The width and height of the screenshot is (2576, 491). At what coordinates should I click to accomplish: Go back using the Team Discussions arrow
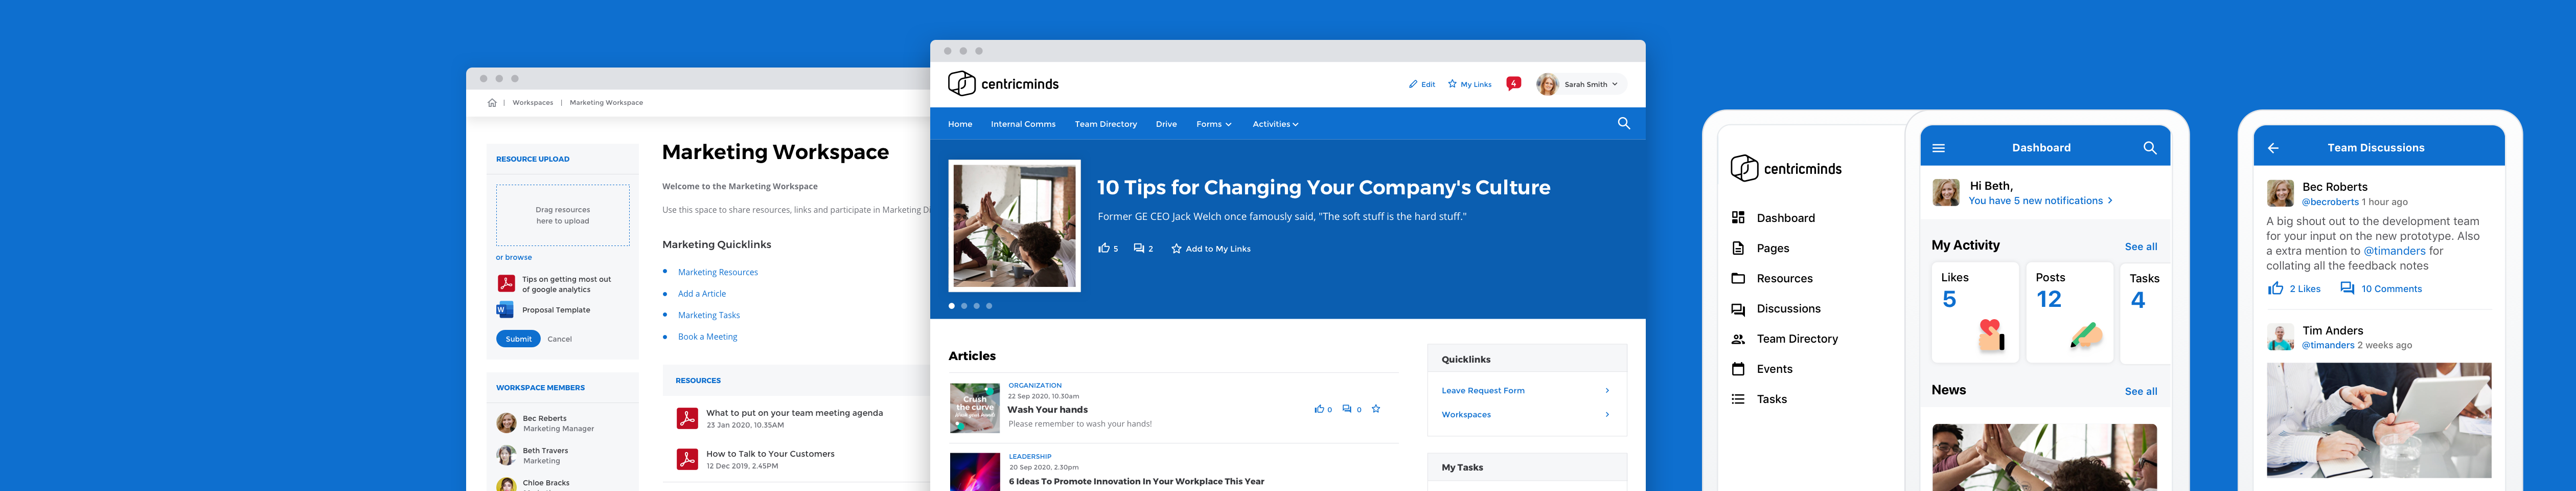coord(2273,148)
